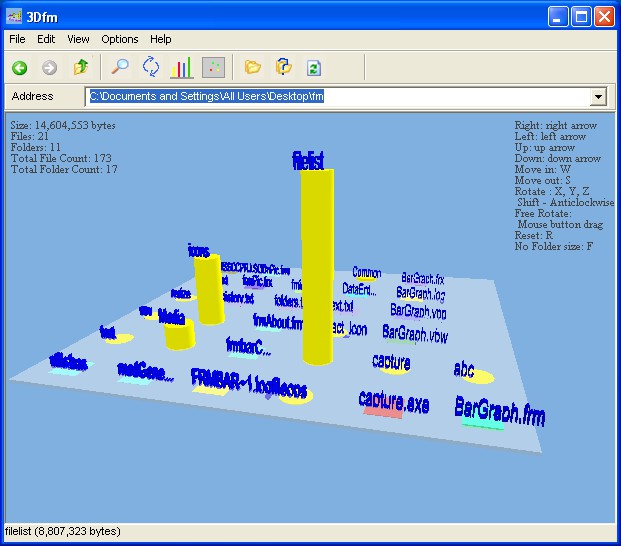Open the Options menu
Viewport: 621px width, 546px height.
pyautogui.click(x=120, y=39)
